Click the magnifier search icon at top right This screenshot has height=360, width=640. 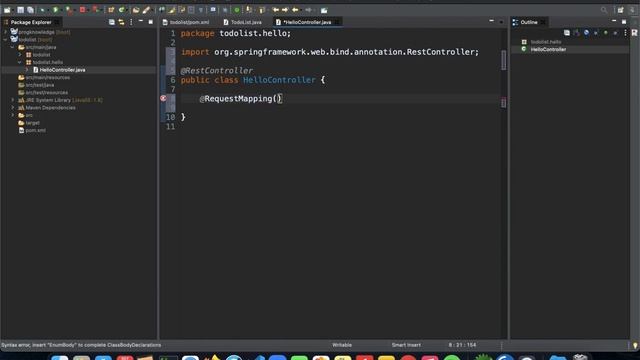(x=604, y=10)
